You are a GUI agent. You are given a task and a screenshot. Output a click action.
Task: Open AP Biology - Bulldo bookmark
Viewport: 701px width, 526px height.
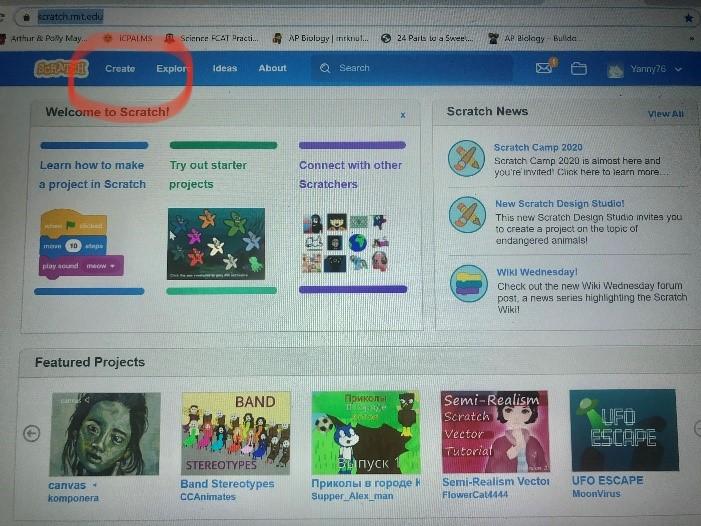pyautogui.click(x=532, y=38)
